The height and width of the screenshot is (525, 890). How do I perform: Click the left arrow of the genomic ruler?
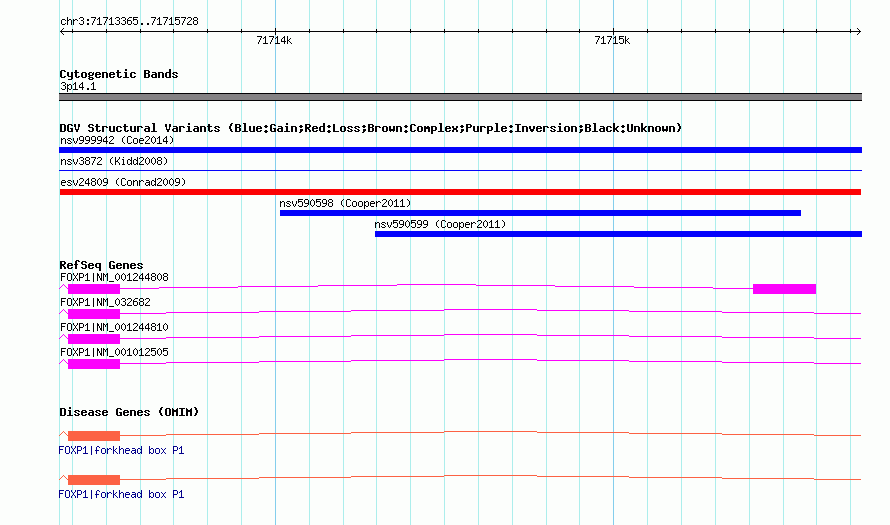pyautogui.click(x=62, y=32)
